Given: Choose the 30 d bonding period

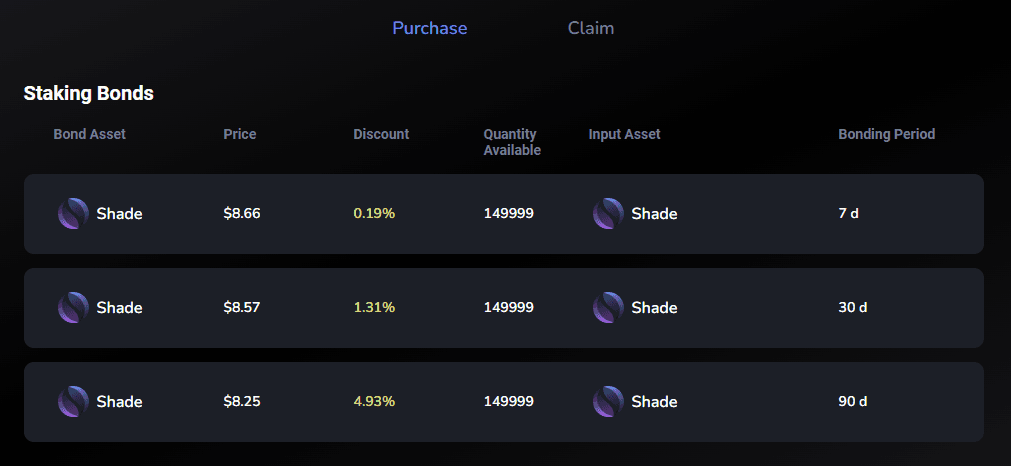Looking at the screenshot, I should 852,307.
